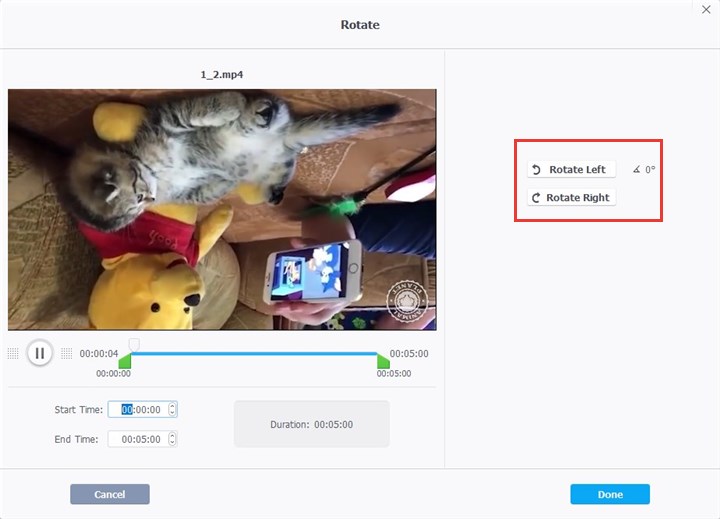
Task: Click the 1_2.mp4 file name
Action: pos(222,74)
